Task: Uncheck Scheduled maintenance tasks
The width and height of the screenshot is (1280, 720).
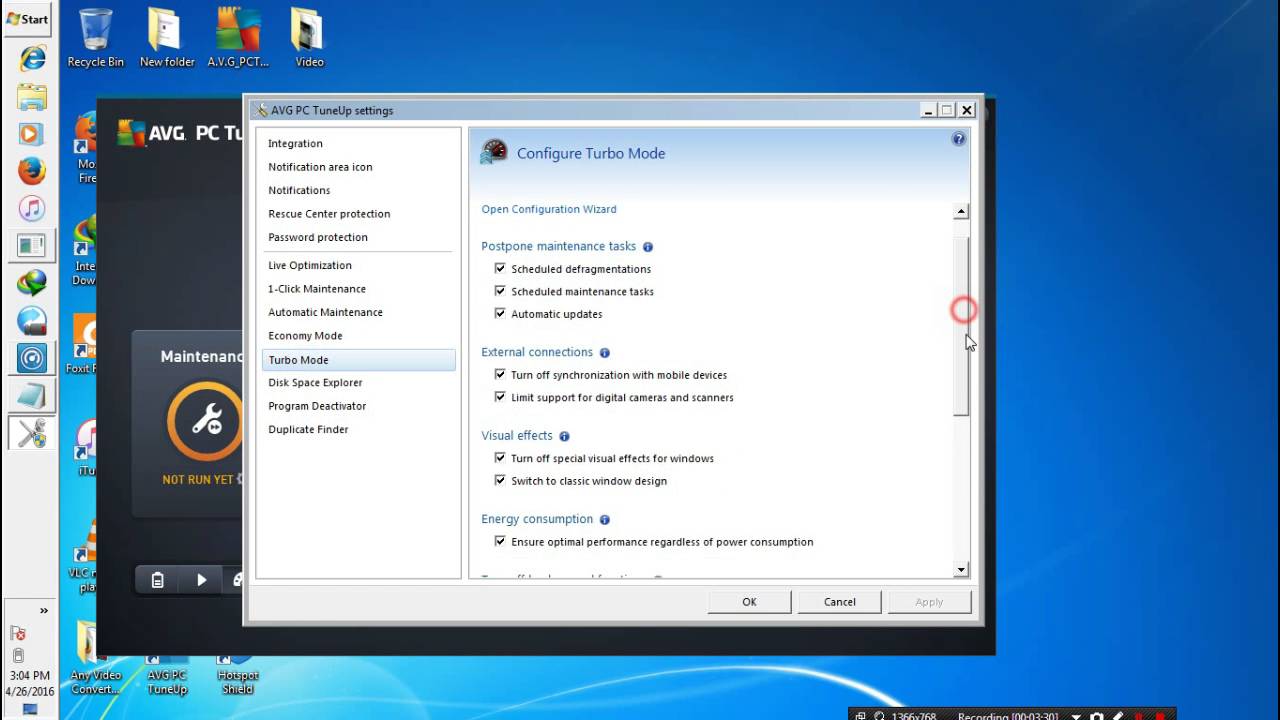Action: pyautogui.click(x=500, y=292)
